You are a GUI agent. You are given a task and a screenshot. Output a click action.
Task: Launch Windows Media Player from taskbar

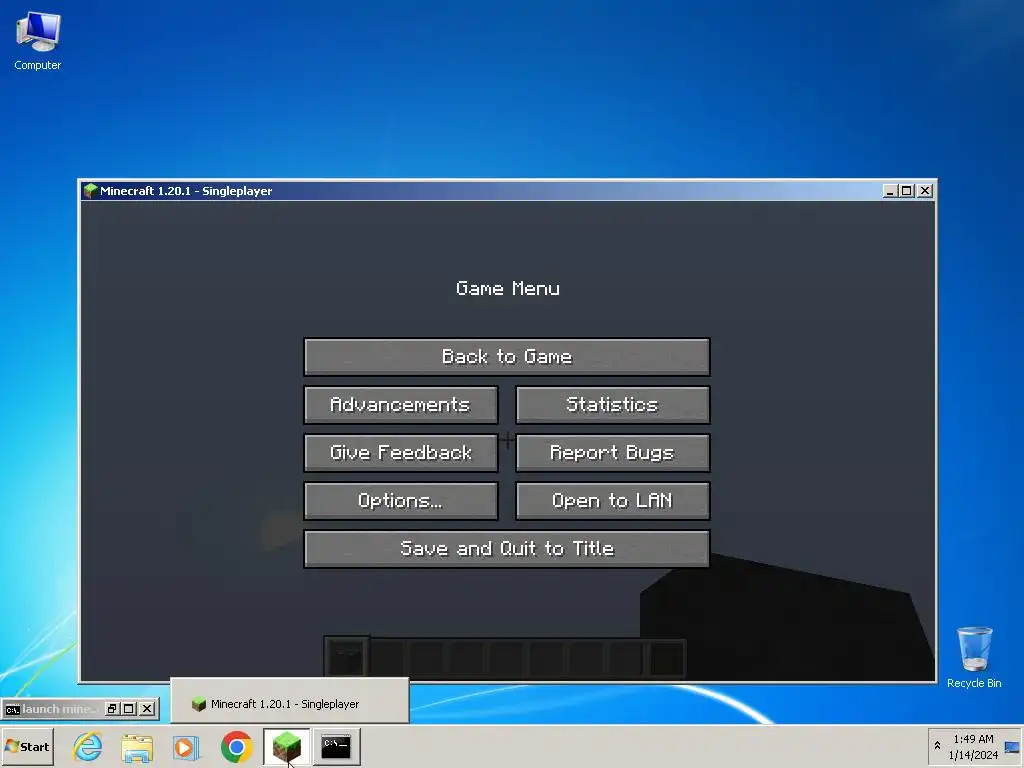click(186, 747)
